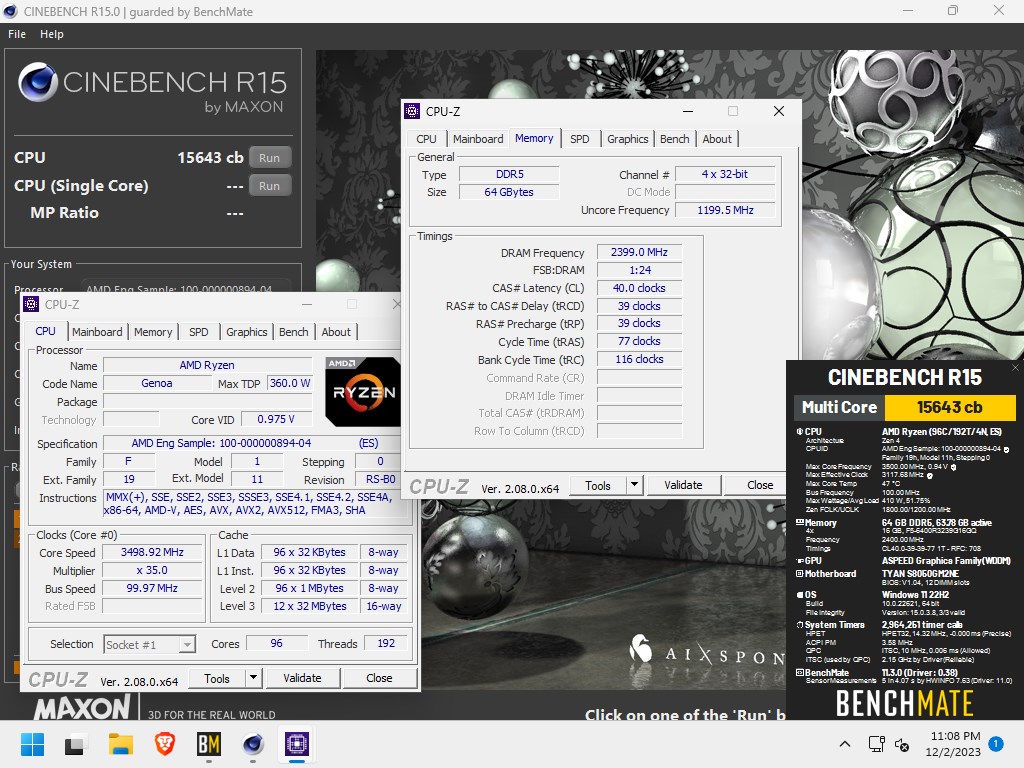Viewport: 1024px width, 768px height.
Task: Run the CPU Single Core benchmark
Action: tap(269, 185)
